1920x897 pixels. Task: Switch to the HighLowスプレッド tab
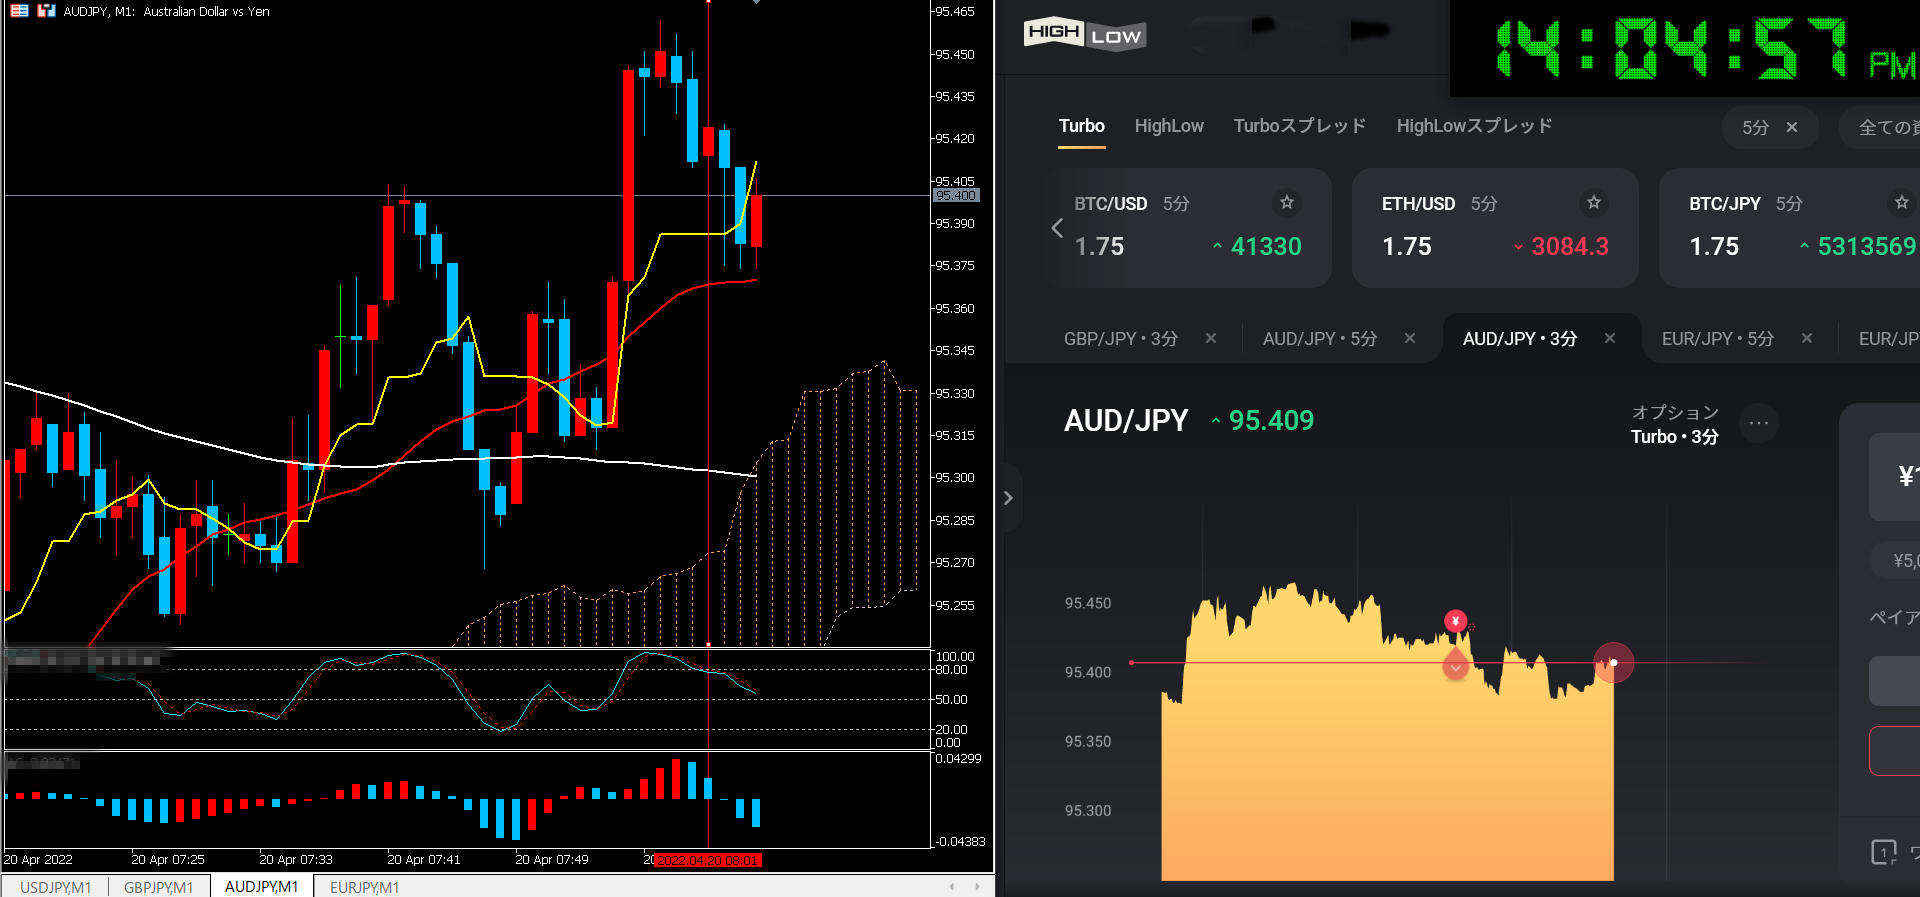pos(1474,126)
